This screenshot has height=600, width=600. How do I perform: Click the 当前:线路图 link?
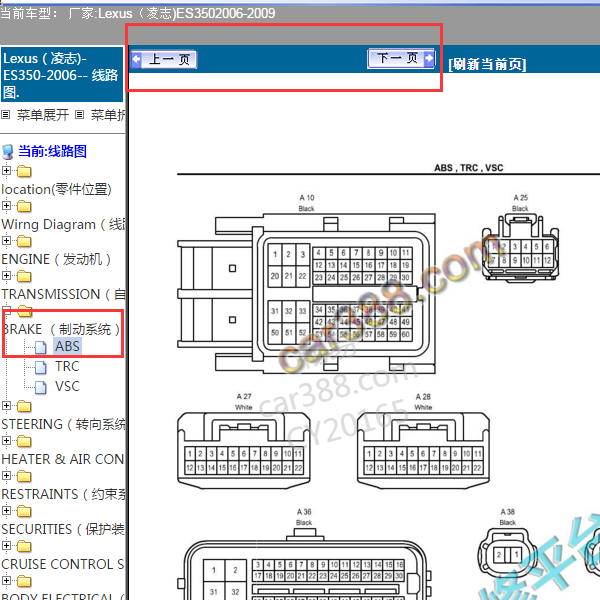coord(52,151)
